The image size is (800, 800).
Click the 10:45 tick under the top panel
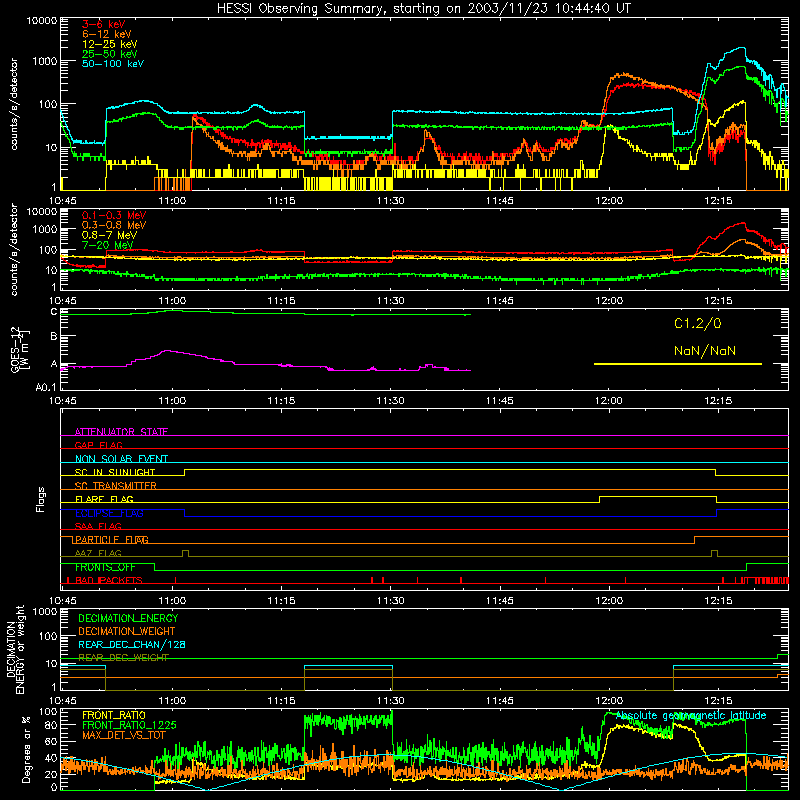tap(62, 201)
